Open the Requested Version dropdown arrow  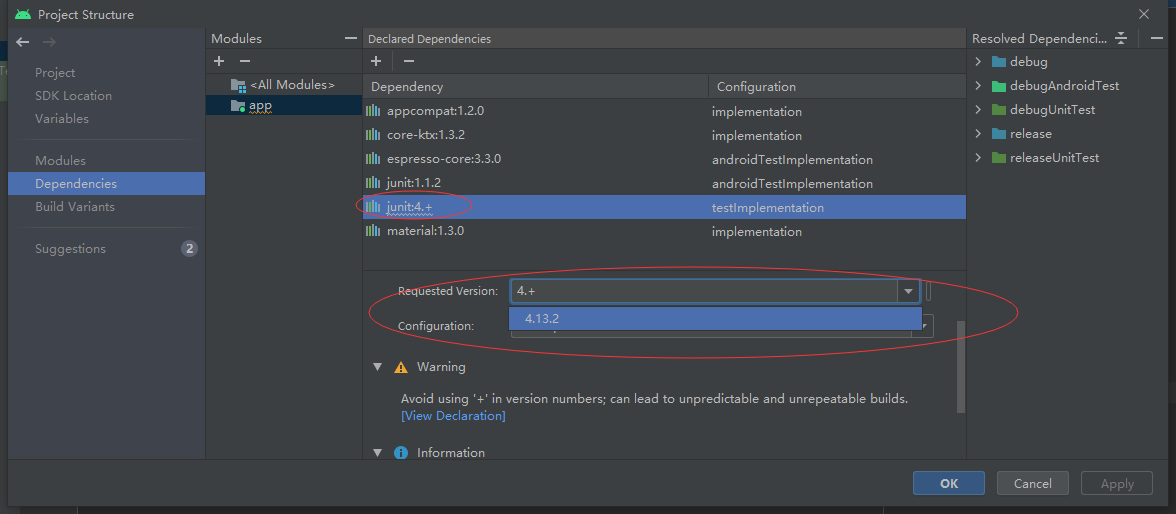coord(908,291)
